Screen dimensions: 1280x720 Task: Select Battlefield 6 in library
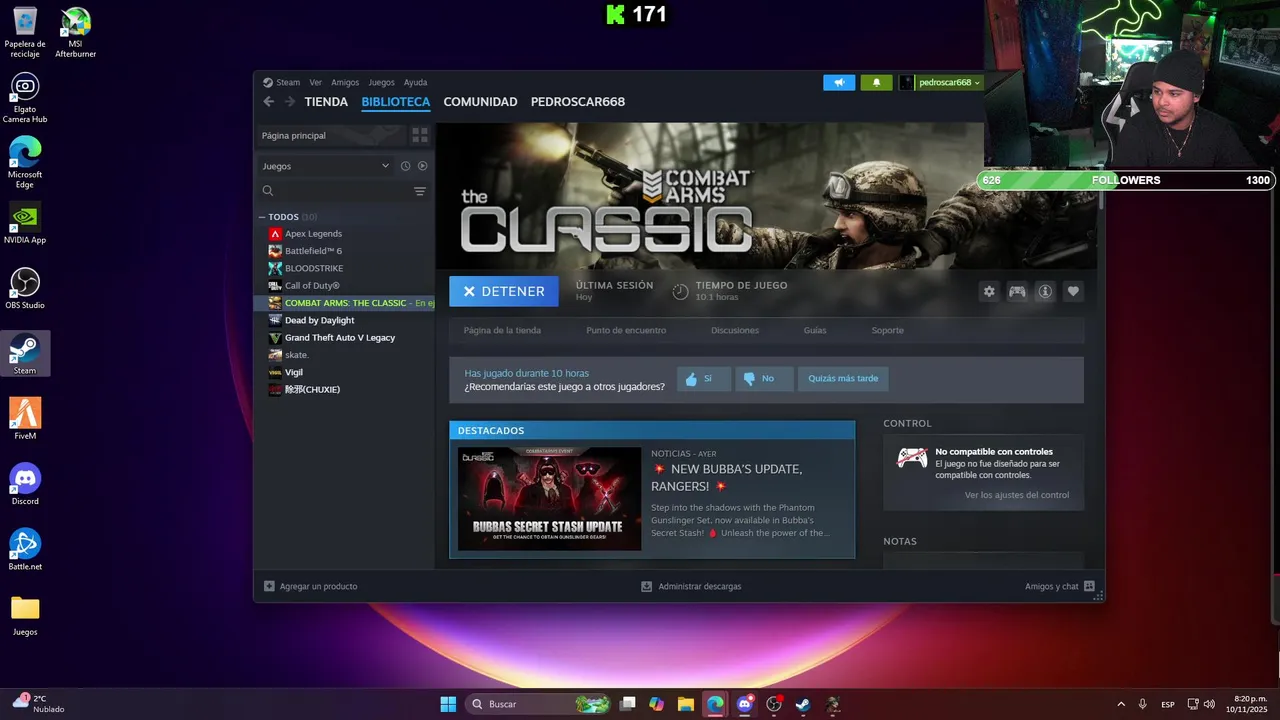[x=313, y=251]
